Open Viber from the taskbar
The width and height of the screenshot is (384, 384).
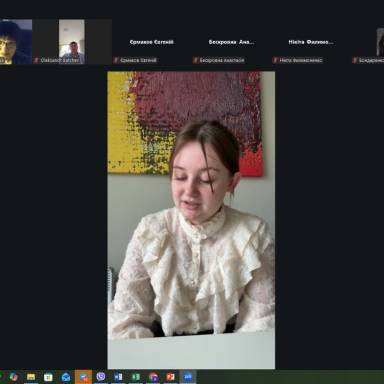[x=101, y=377]
